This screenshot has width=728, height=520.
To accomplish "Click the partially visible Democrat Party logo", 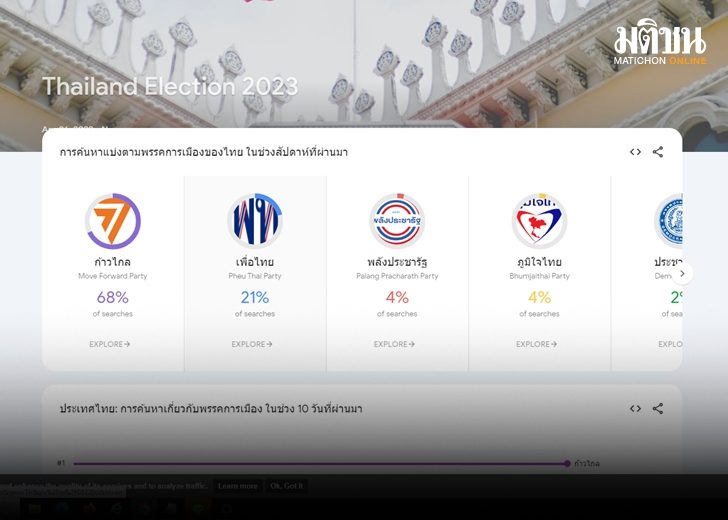I will (x=669, y=221).
